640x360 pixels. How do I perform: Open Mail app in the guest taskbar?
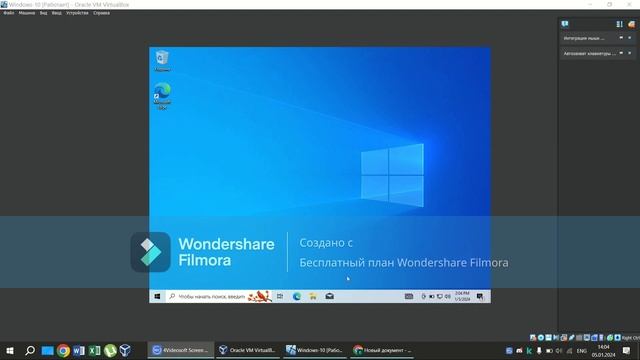pos(329,296)
